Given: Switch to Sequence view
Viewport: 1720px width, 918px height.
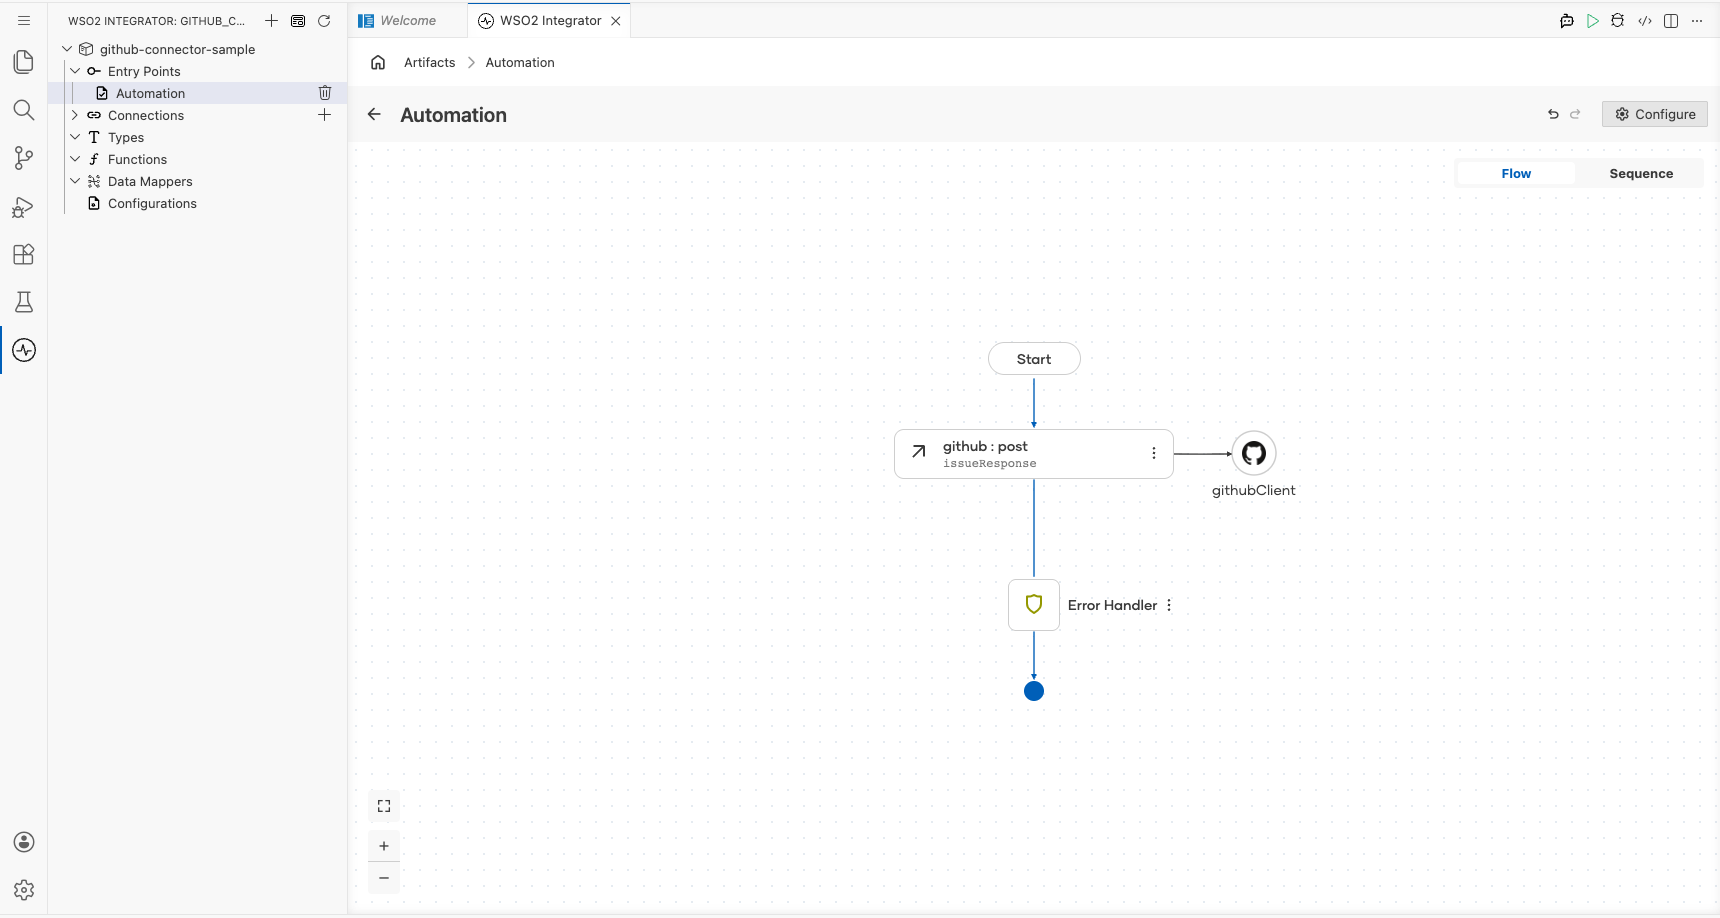Looking at the screenshot, I should click(1641, 174).
